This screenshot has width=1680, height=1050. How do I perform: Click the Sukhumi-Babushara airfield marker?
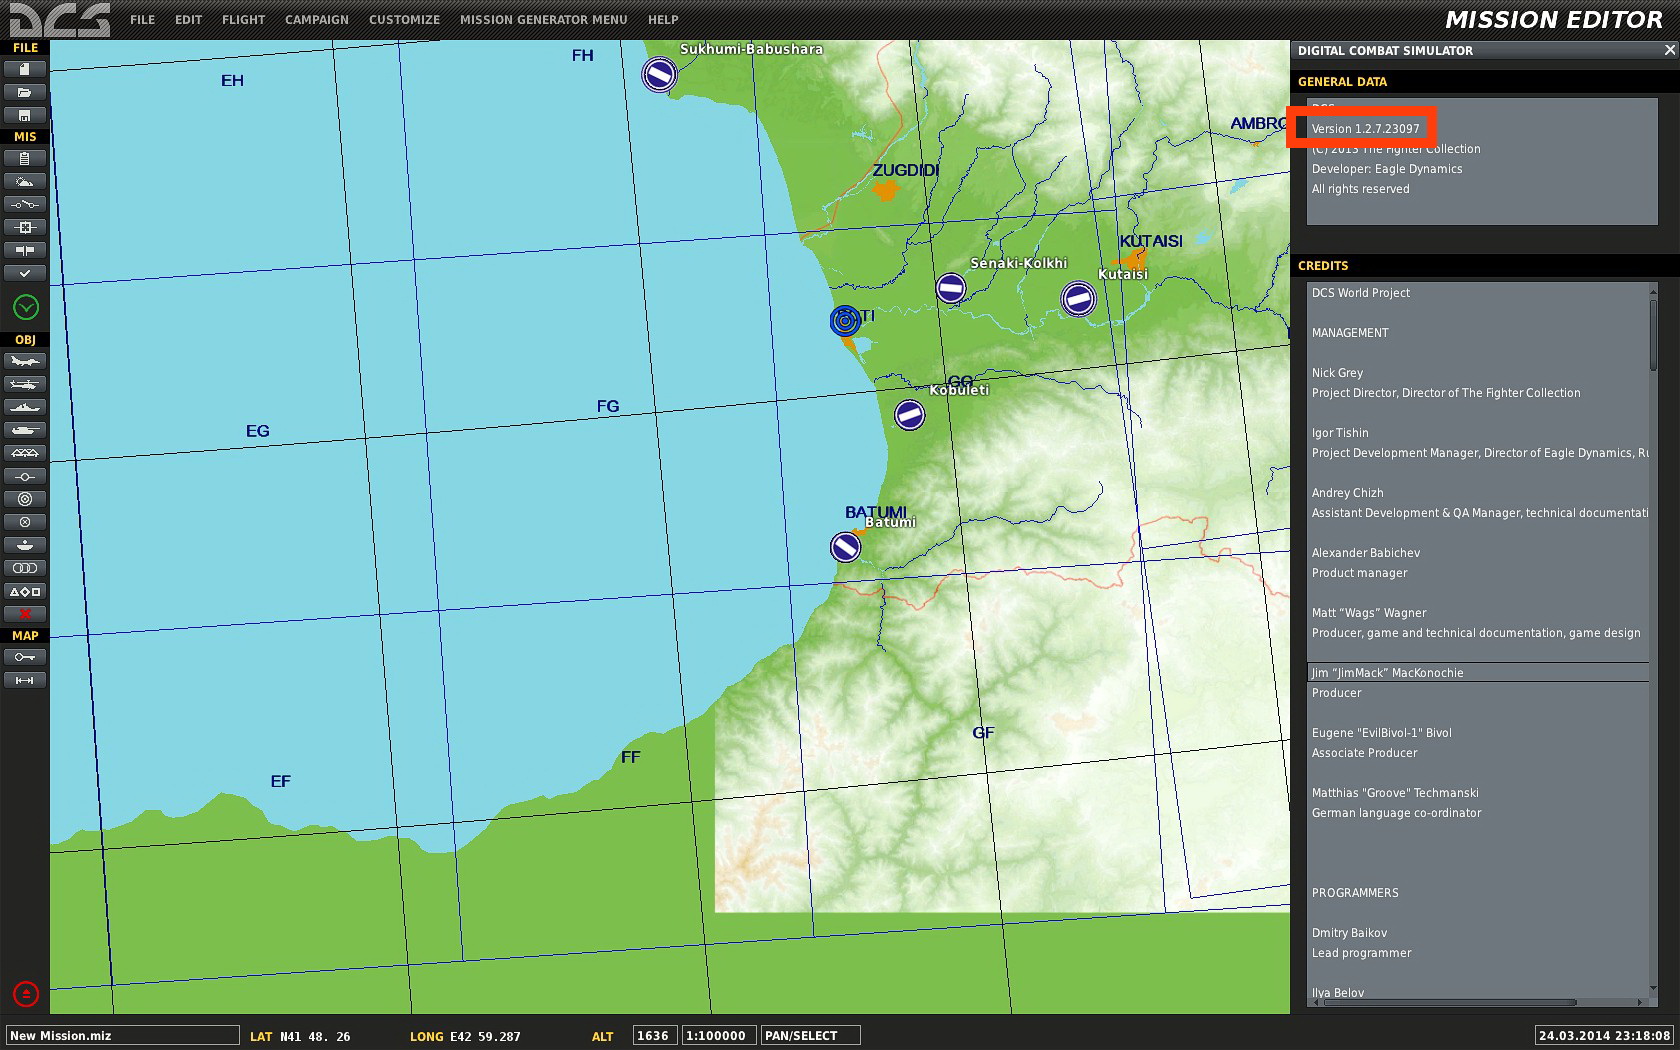coord(659,75)
